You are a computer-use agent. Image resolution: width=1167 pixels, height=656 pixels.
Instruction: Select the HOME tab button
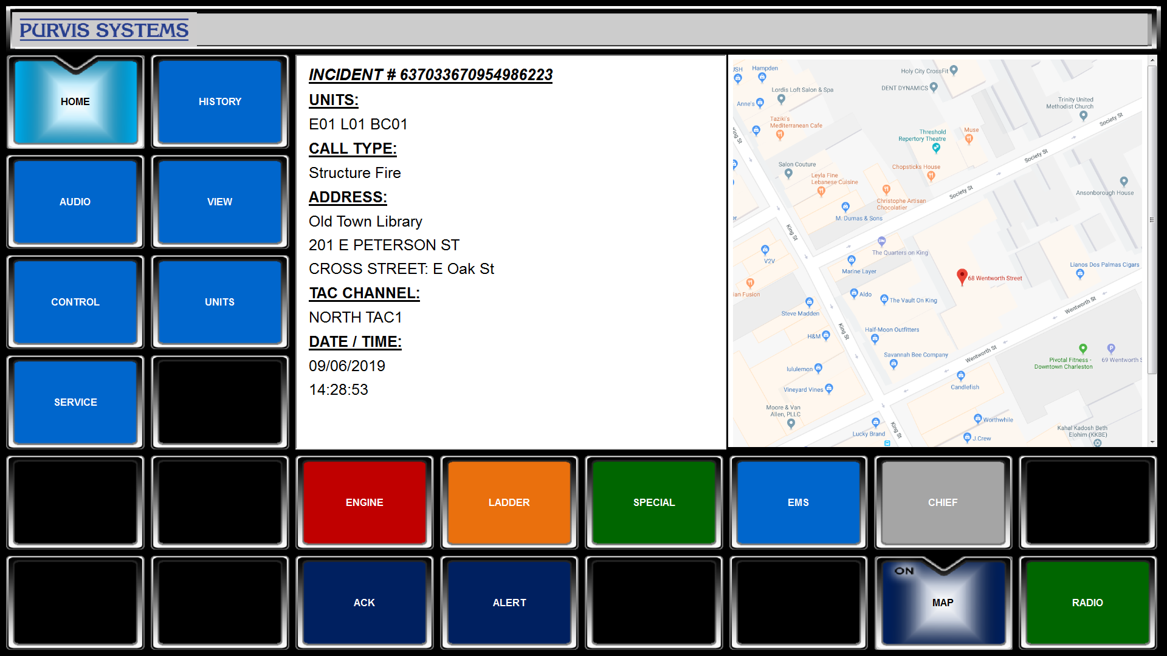75,101
